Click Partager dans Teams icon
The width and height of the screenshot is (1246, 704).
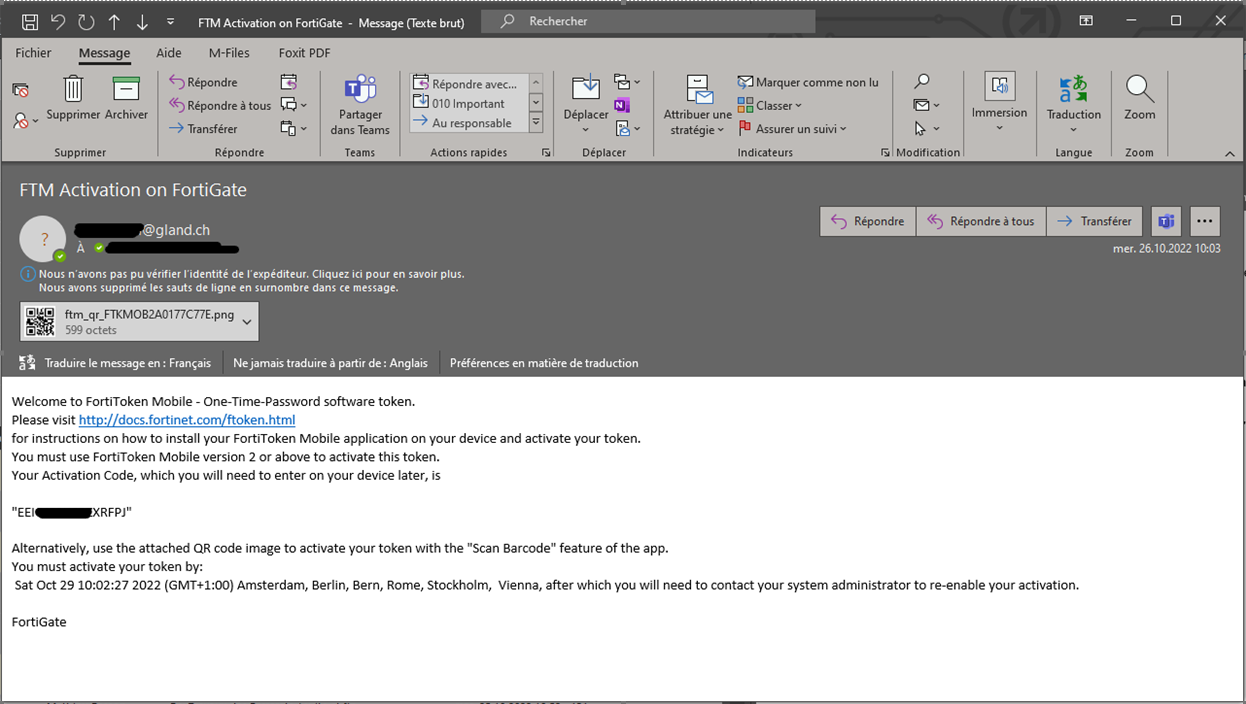[x=360, y=90]
